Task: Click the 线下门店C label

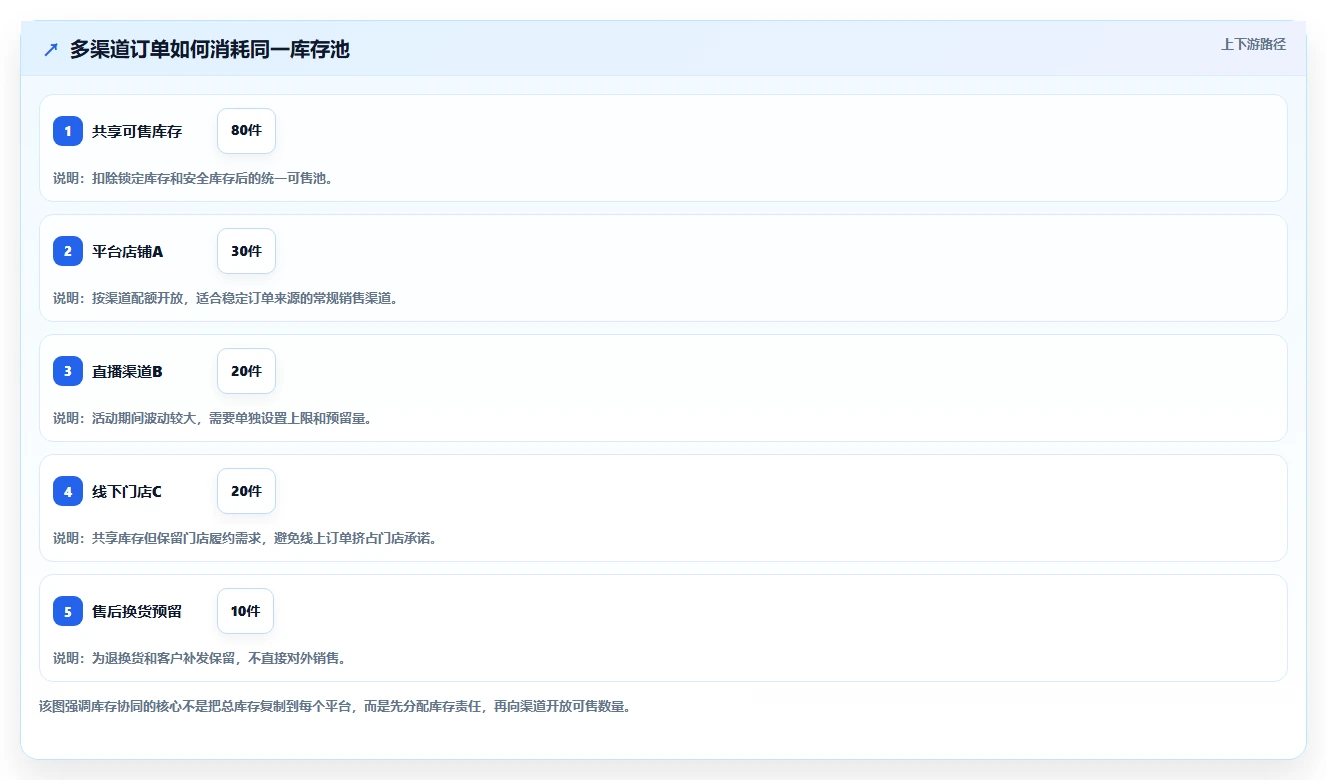Action: pos(127,491)
